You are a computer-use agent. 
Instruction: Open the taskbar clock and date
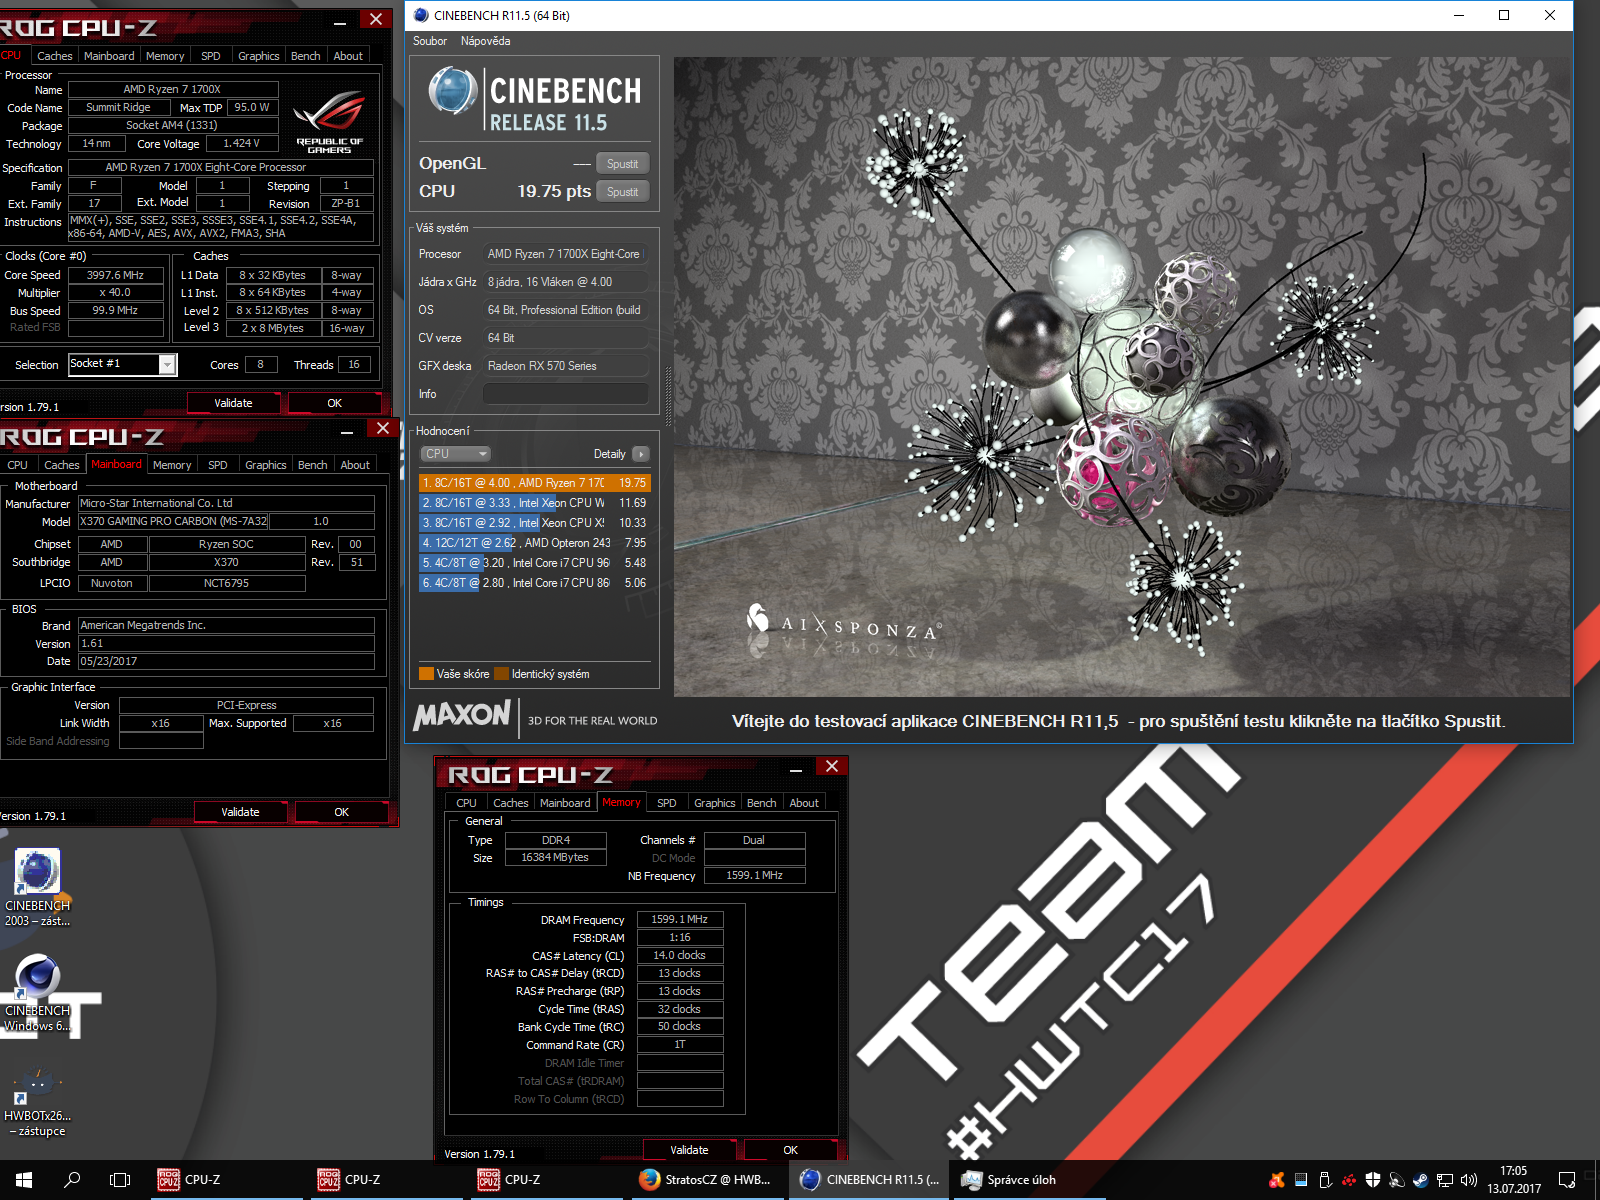click(x=1514, y=1180)
